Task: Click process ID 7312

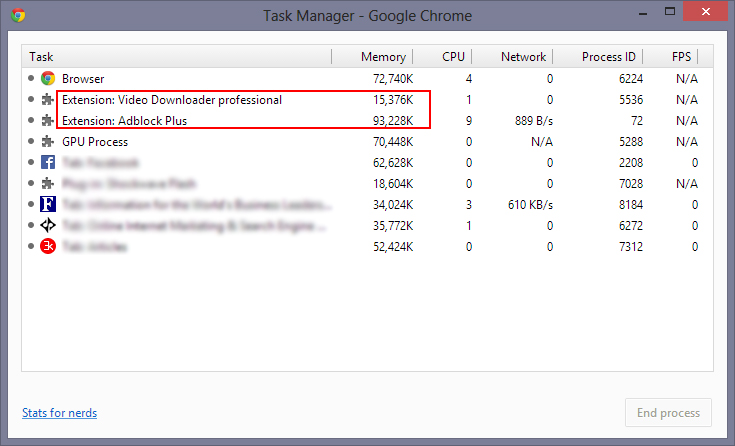Action: 630,247
